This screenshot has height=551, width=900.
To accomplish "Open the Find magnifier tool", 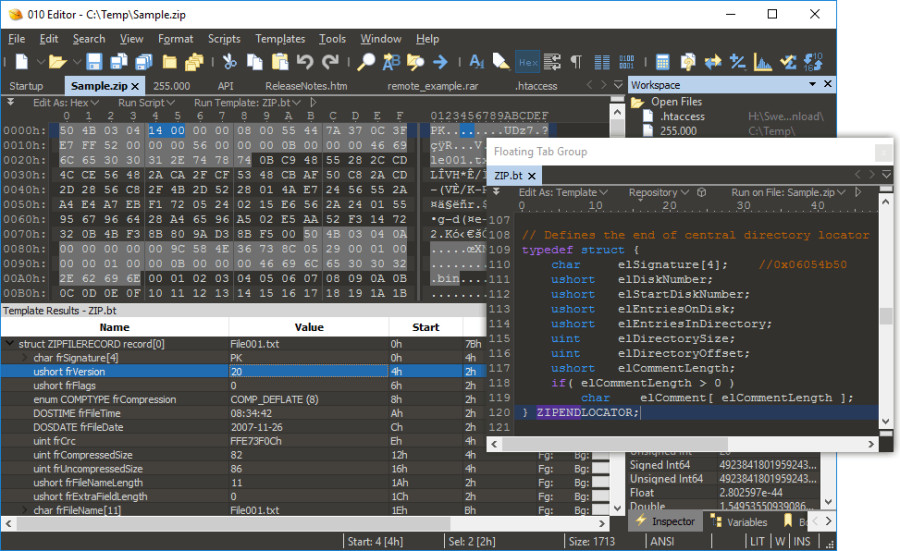I will coord(366,61).
